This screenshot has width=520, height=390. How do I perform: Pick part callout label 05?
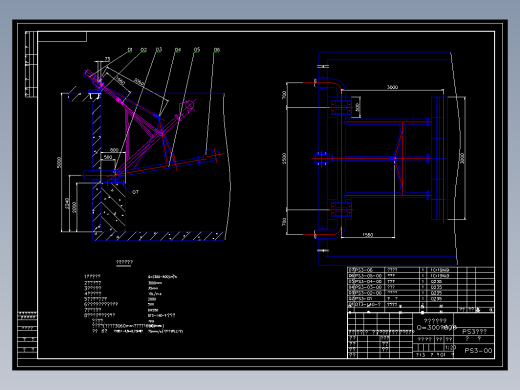click(x=197, y=50)
